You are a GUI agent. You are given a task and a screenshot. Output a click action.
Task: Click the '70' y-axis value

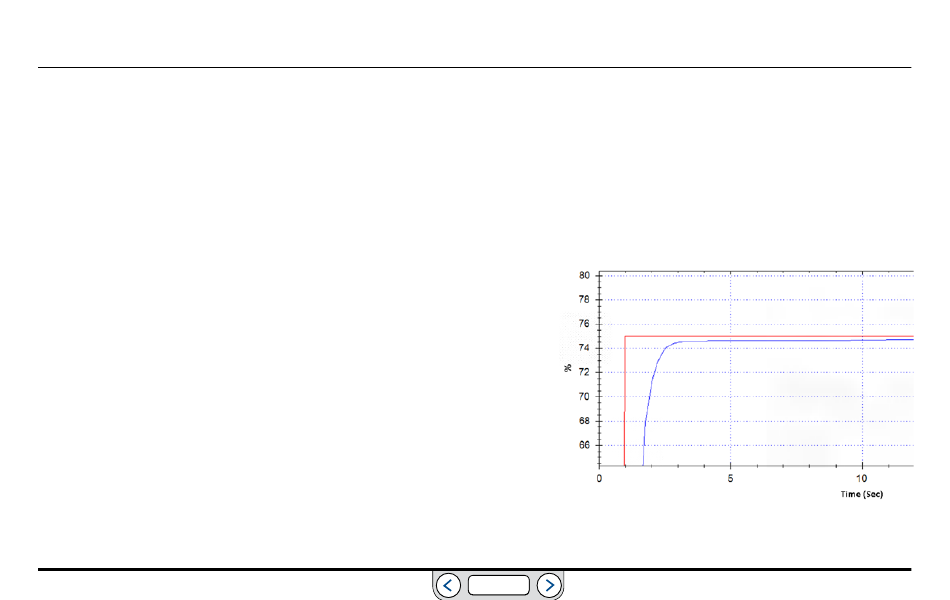click(584, 396)
